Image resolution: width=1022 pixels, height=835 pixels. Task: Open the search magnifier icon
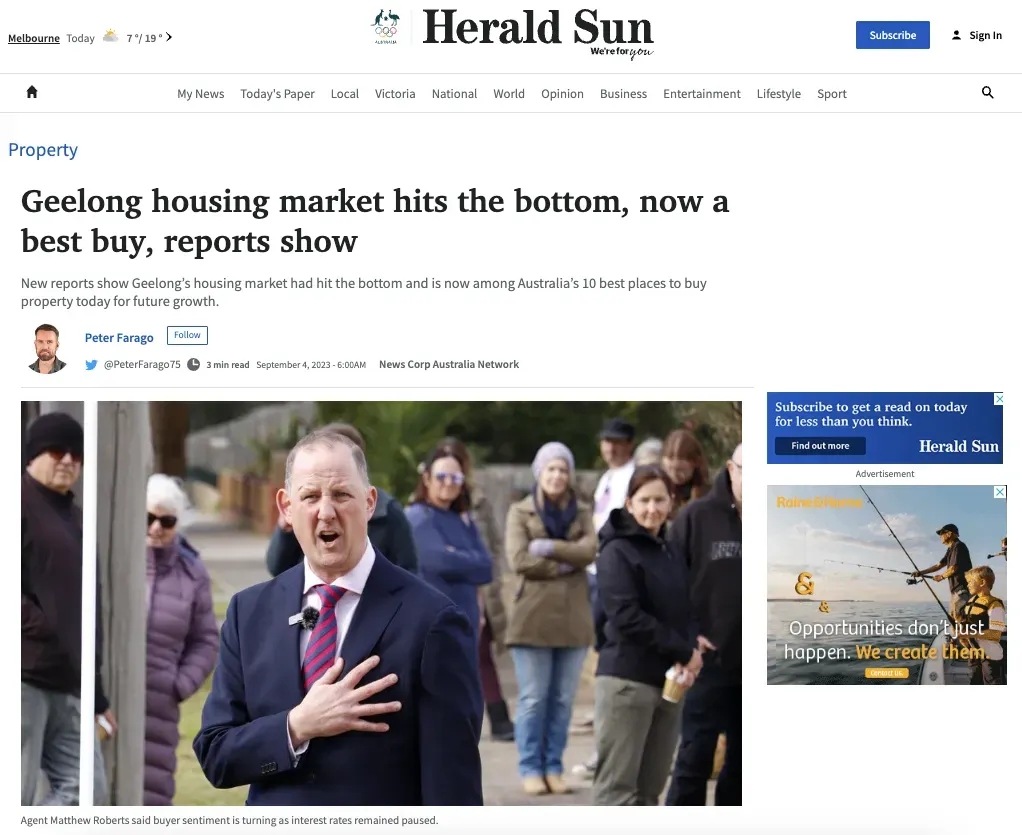point(987,93)
